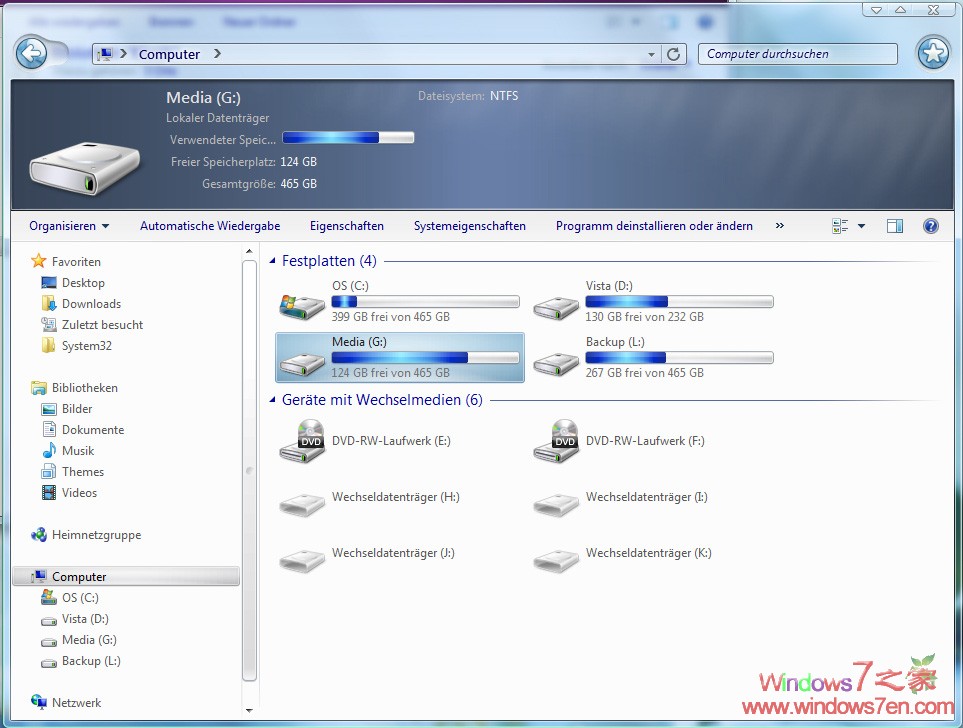
Task: Click the Computer durchsuchen search field
Action: point(797,53)
